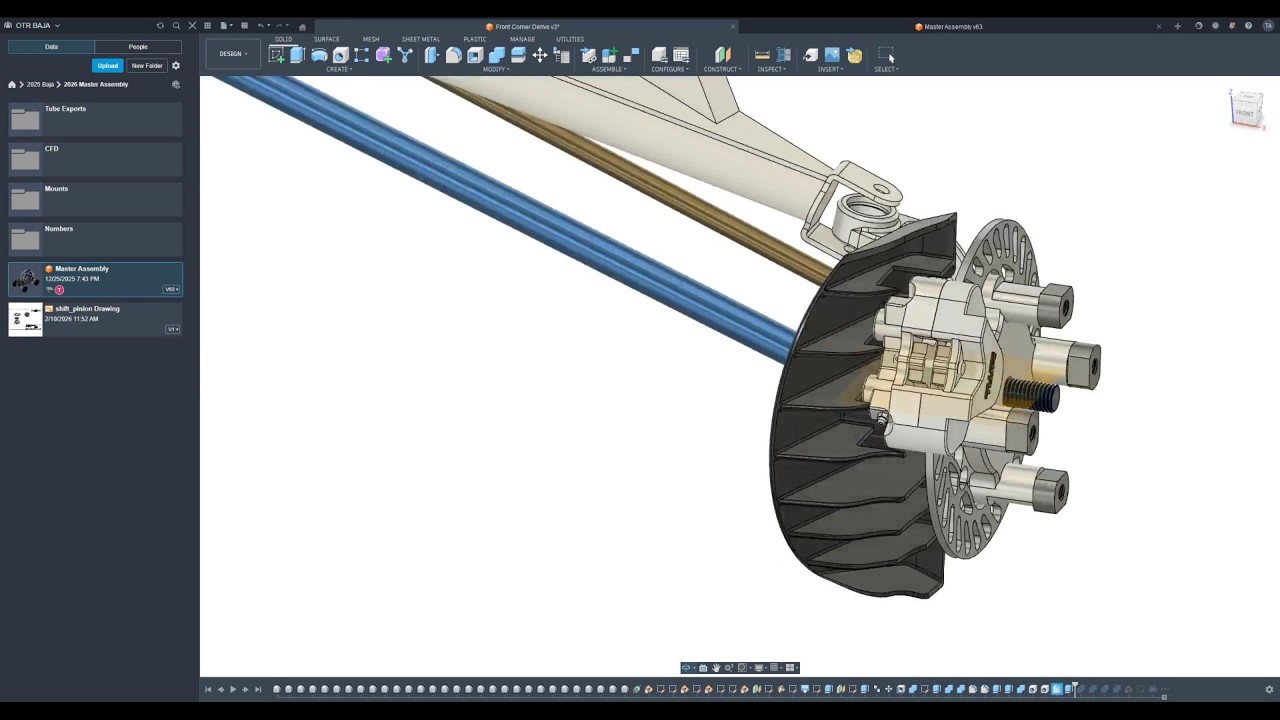This screenshot has height=720, width=1280.
Task: Select the Measure tool
Action: click(x=762, y=55)
